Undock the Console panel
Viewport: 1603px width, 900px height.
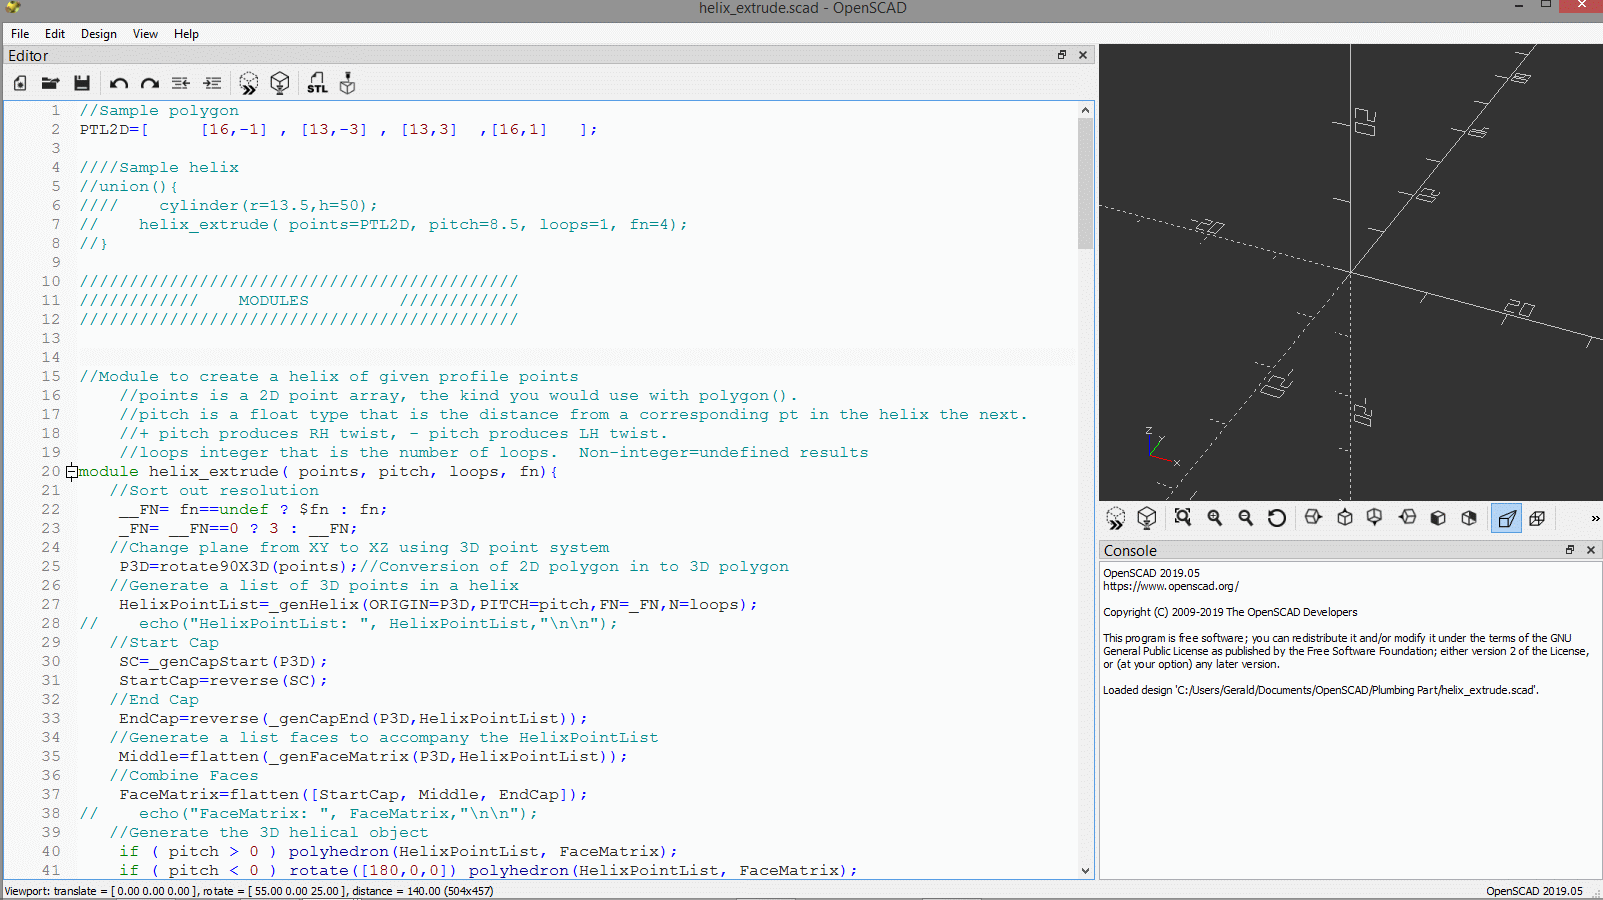click(x=1570, y=550)
